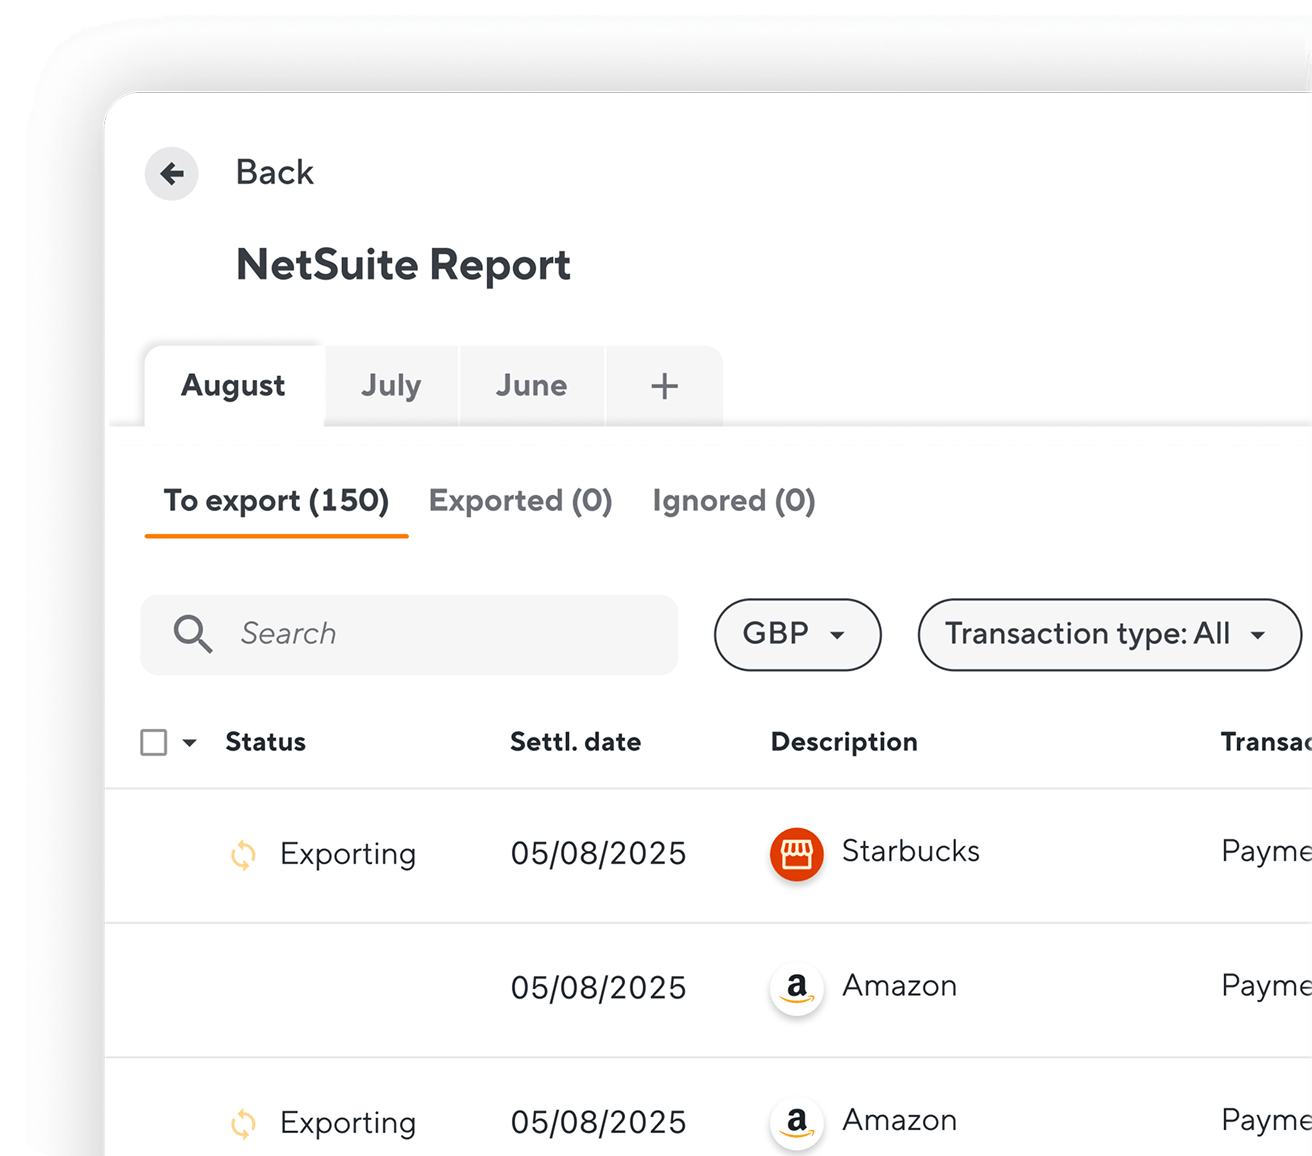This screenshot has height=1156, width=1312.
Task: Click Starbucks row exporting spinner icon
Action: click(243, 855)
